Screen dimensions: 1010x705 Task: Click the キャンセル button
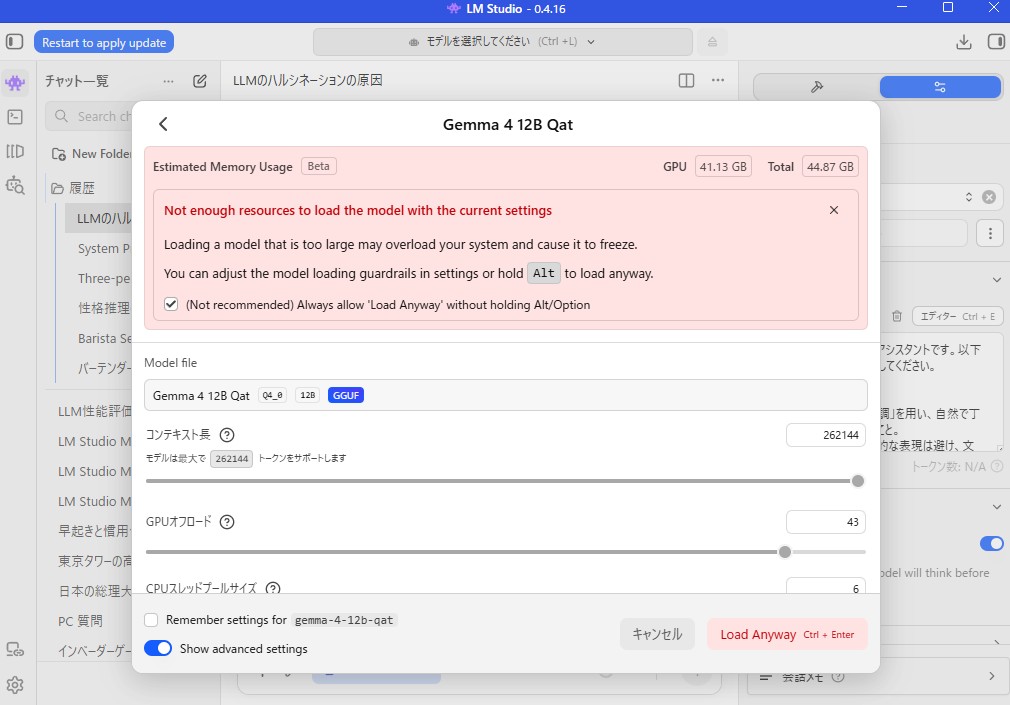tap(657, 634)
